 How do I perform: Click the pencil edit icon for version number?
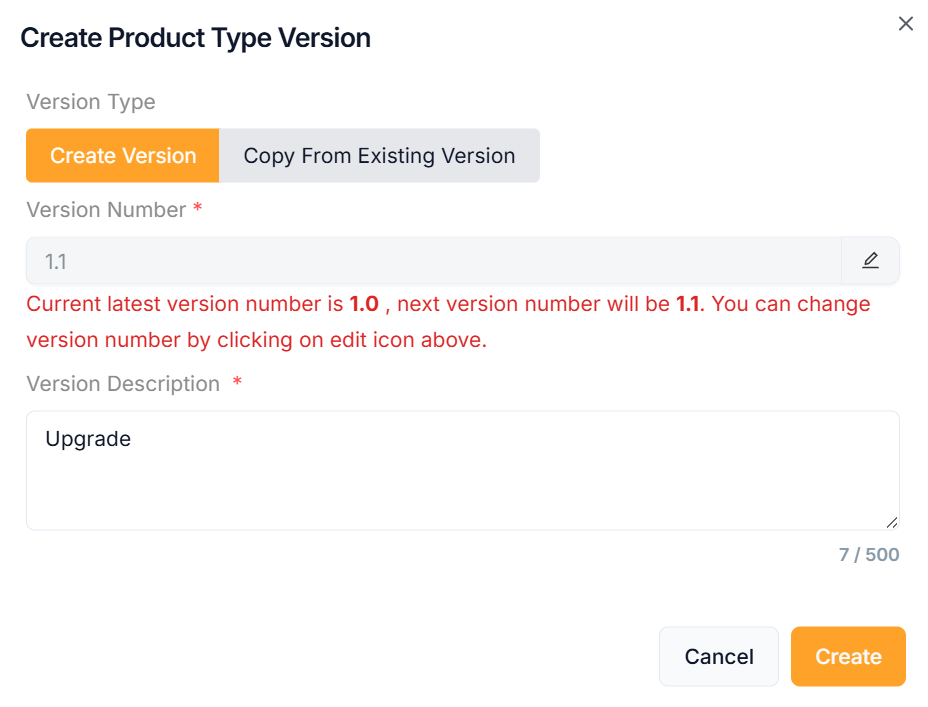[870, 261]
